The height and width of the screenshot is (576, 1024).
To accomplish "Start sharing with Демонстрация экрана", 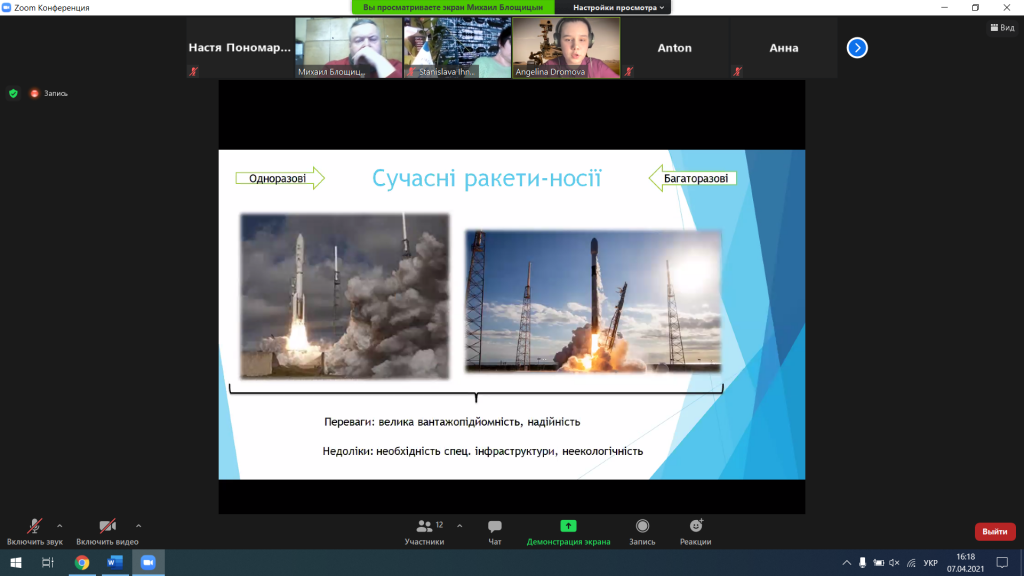I will click(568, 532).
